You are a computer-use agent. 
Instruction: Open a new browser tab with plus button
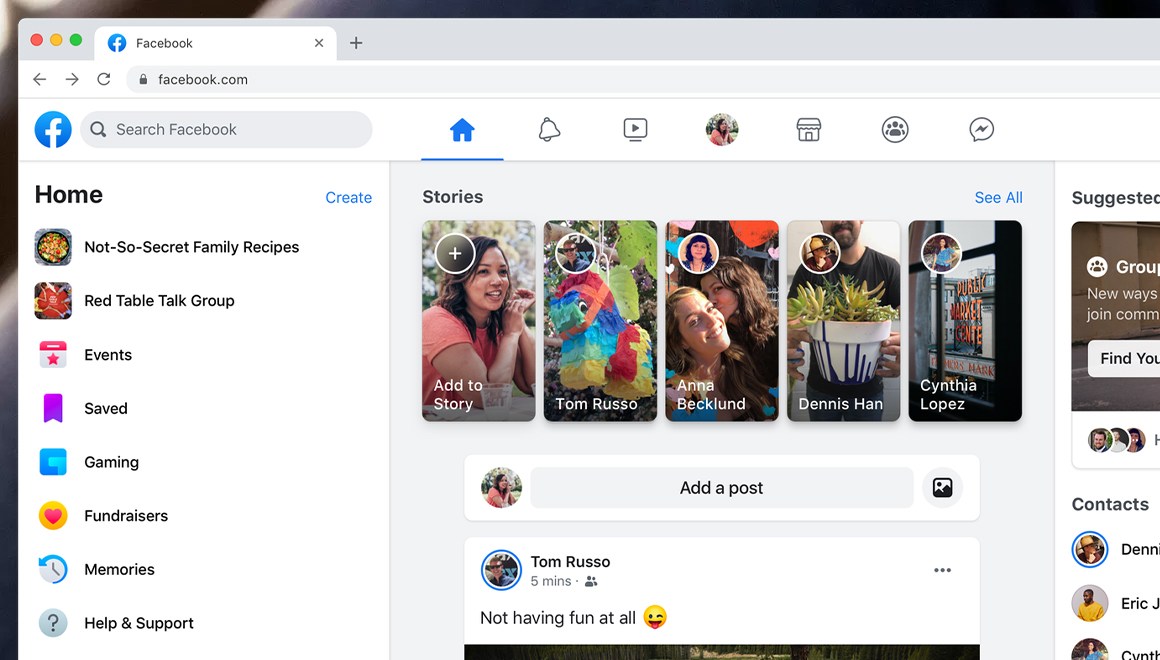[356, 43]
